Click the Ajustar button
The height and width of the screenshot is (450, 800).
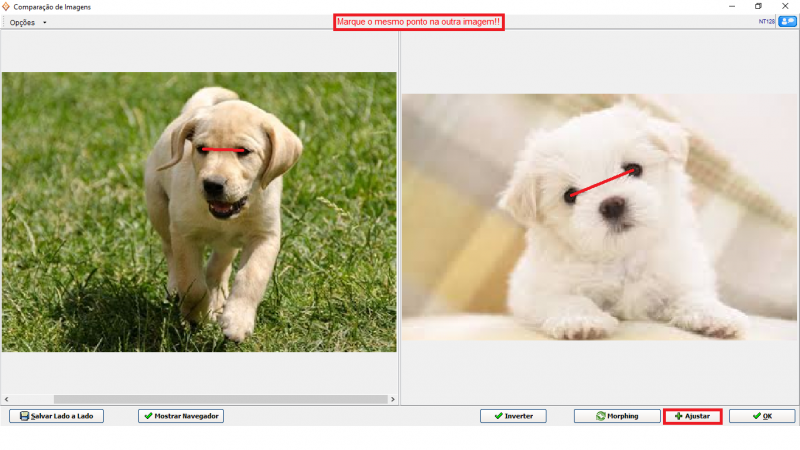click(692, 415)
